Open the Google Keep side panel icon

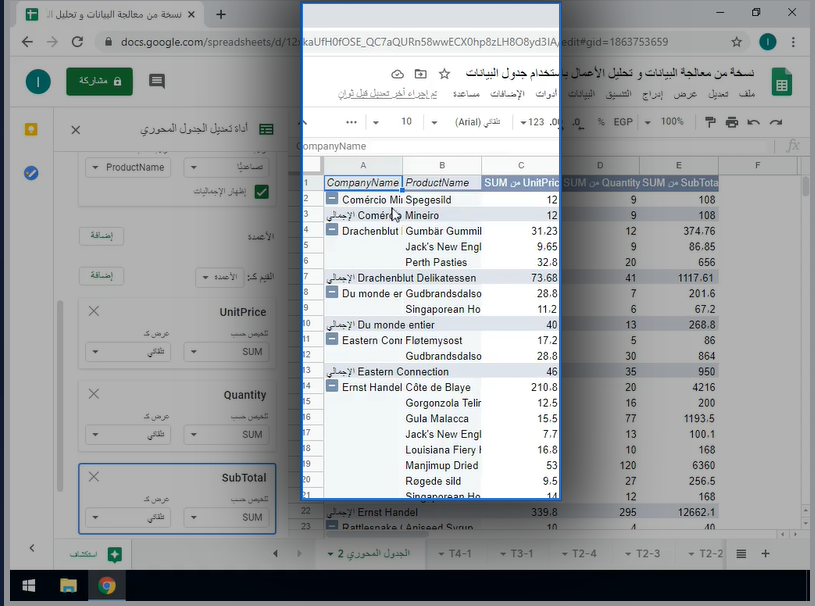click(x=31, y=129)
